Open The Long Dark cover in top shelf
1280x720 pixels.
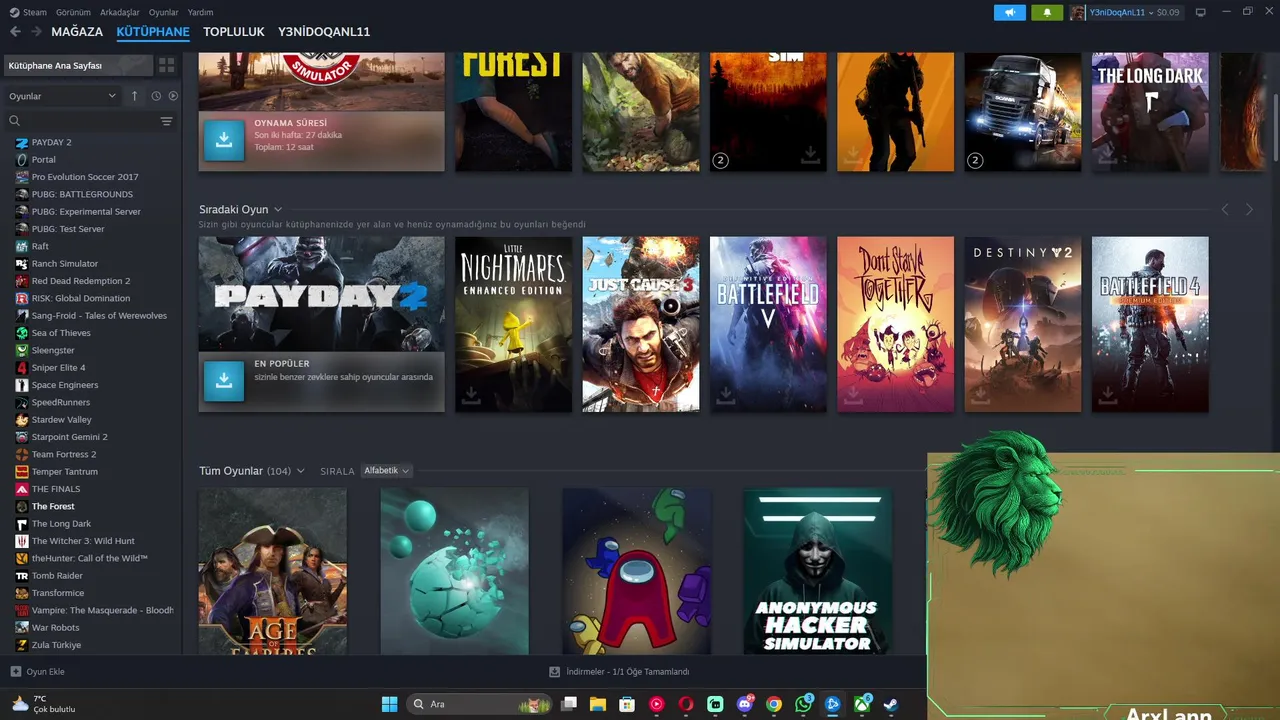(1150, 112)
